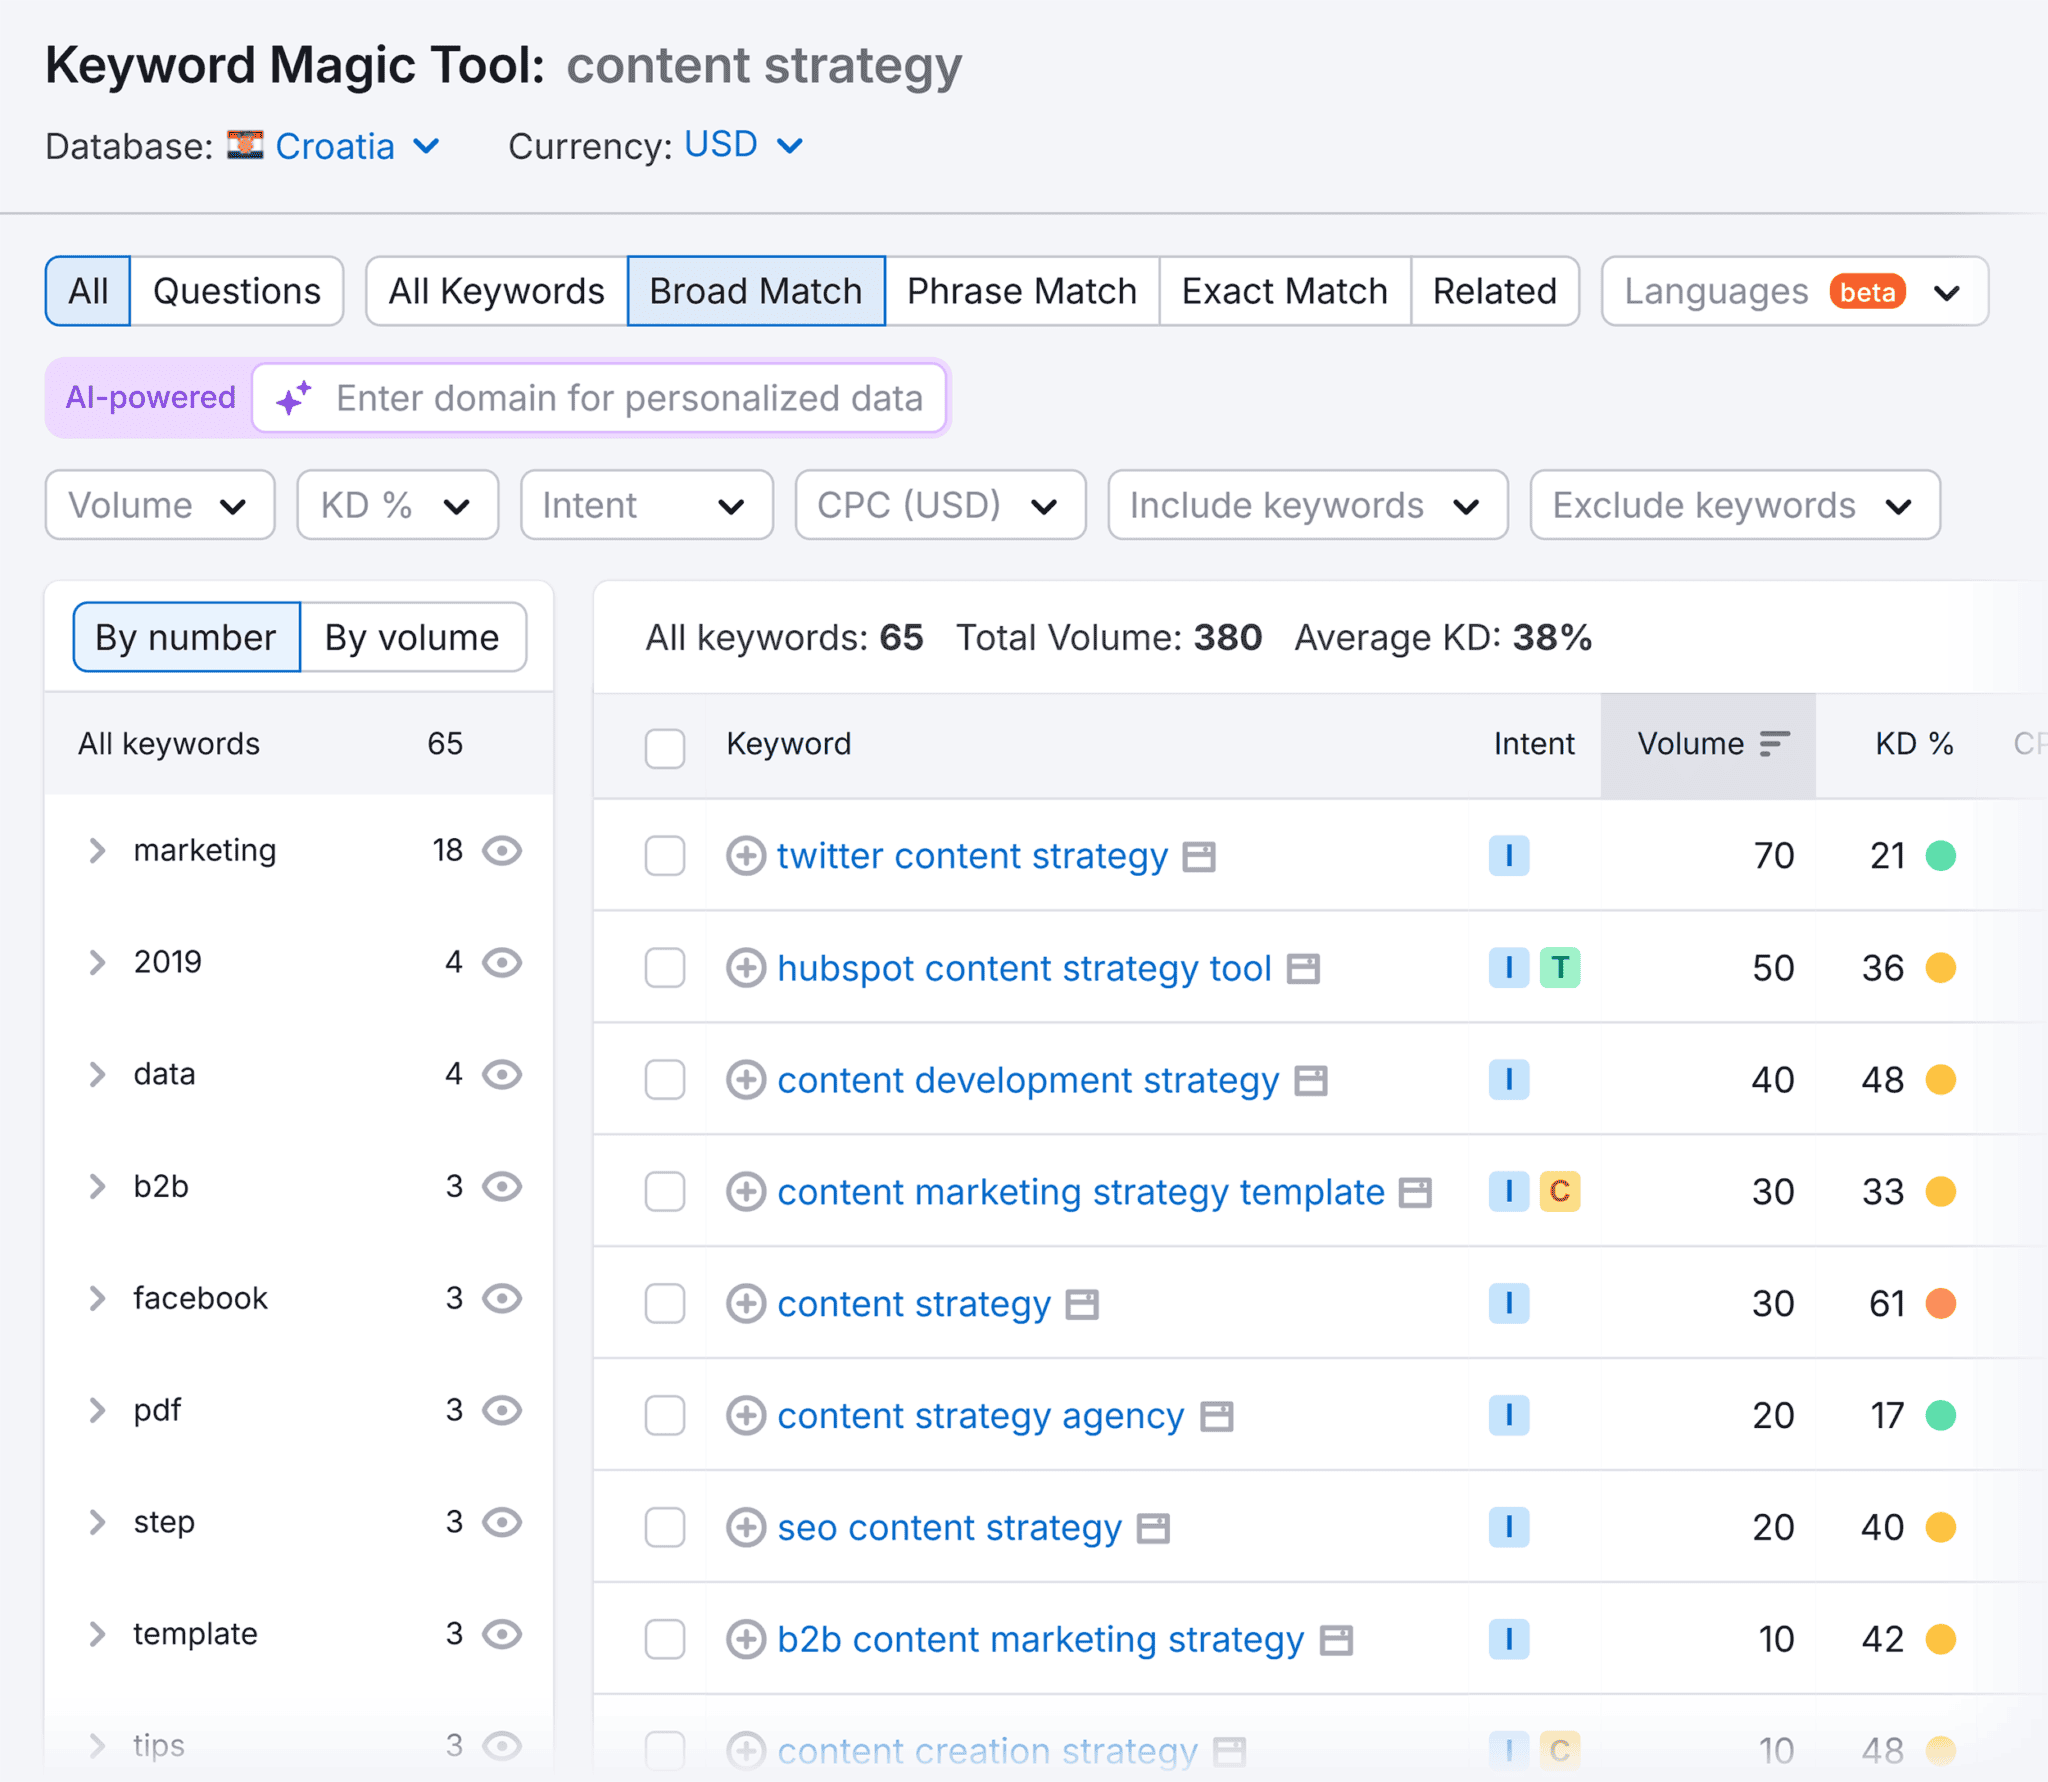Expand the marketing keyword group
Screen dimensions: 2048x1782
click(97, 850)
